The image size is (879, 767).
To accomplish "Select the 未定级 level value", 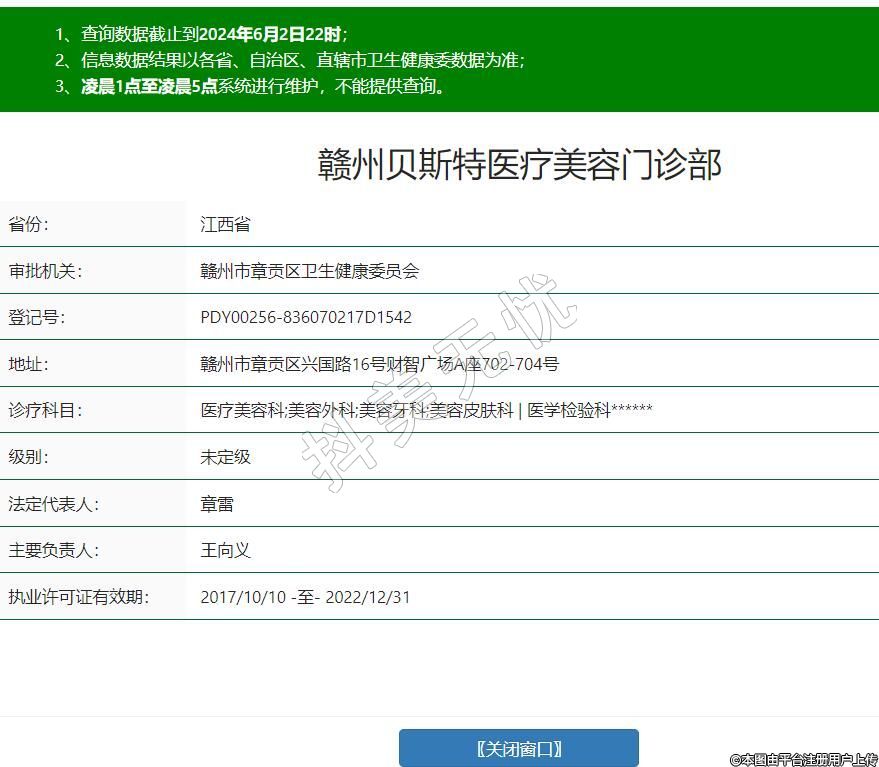I will click(x=225, y=457).
